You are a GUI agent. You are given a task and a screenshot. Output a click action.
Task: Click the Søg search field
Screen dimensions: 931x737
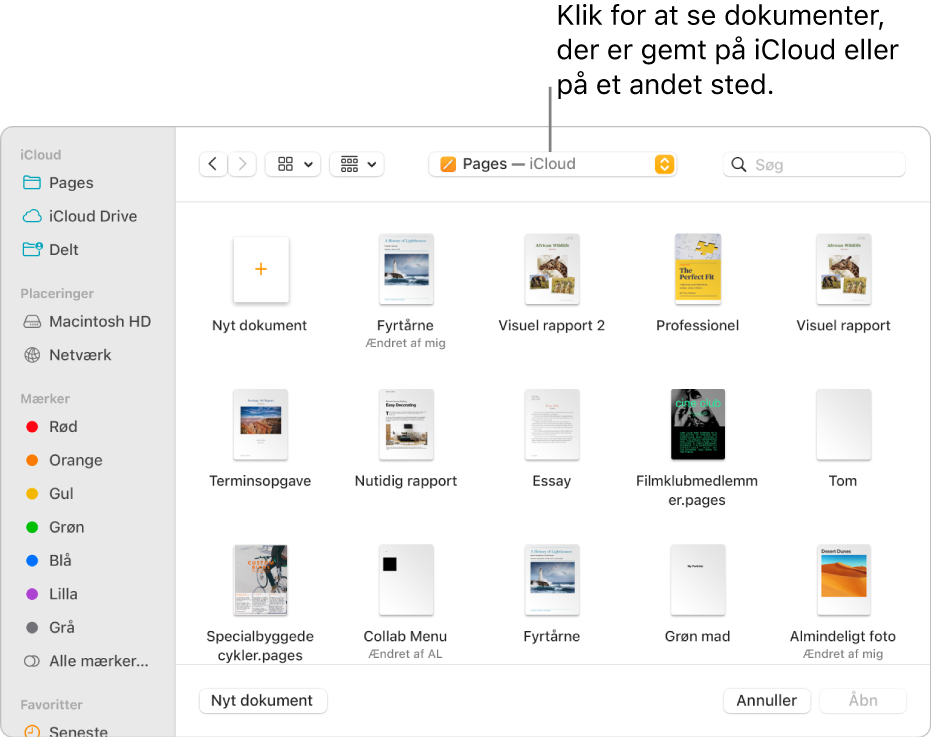coord(814,164)
